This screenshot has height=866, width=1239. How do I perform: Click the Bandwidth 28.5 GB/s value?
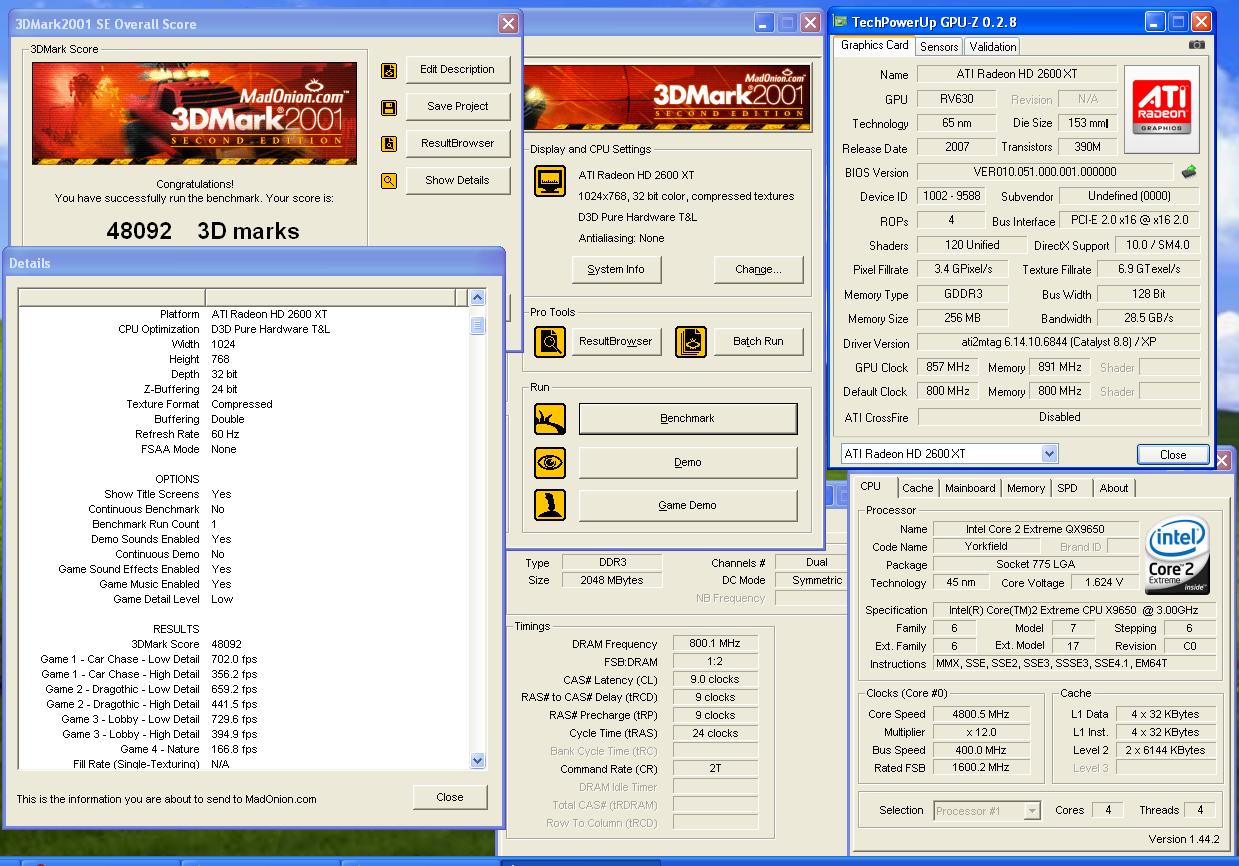click(x=1148, y=319)
